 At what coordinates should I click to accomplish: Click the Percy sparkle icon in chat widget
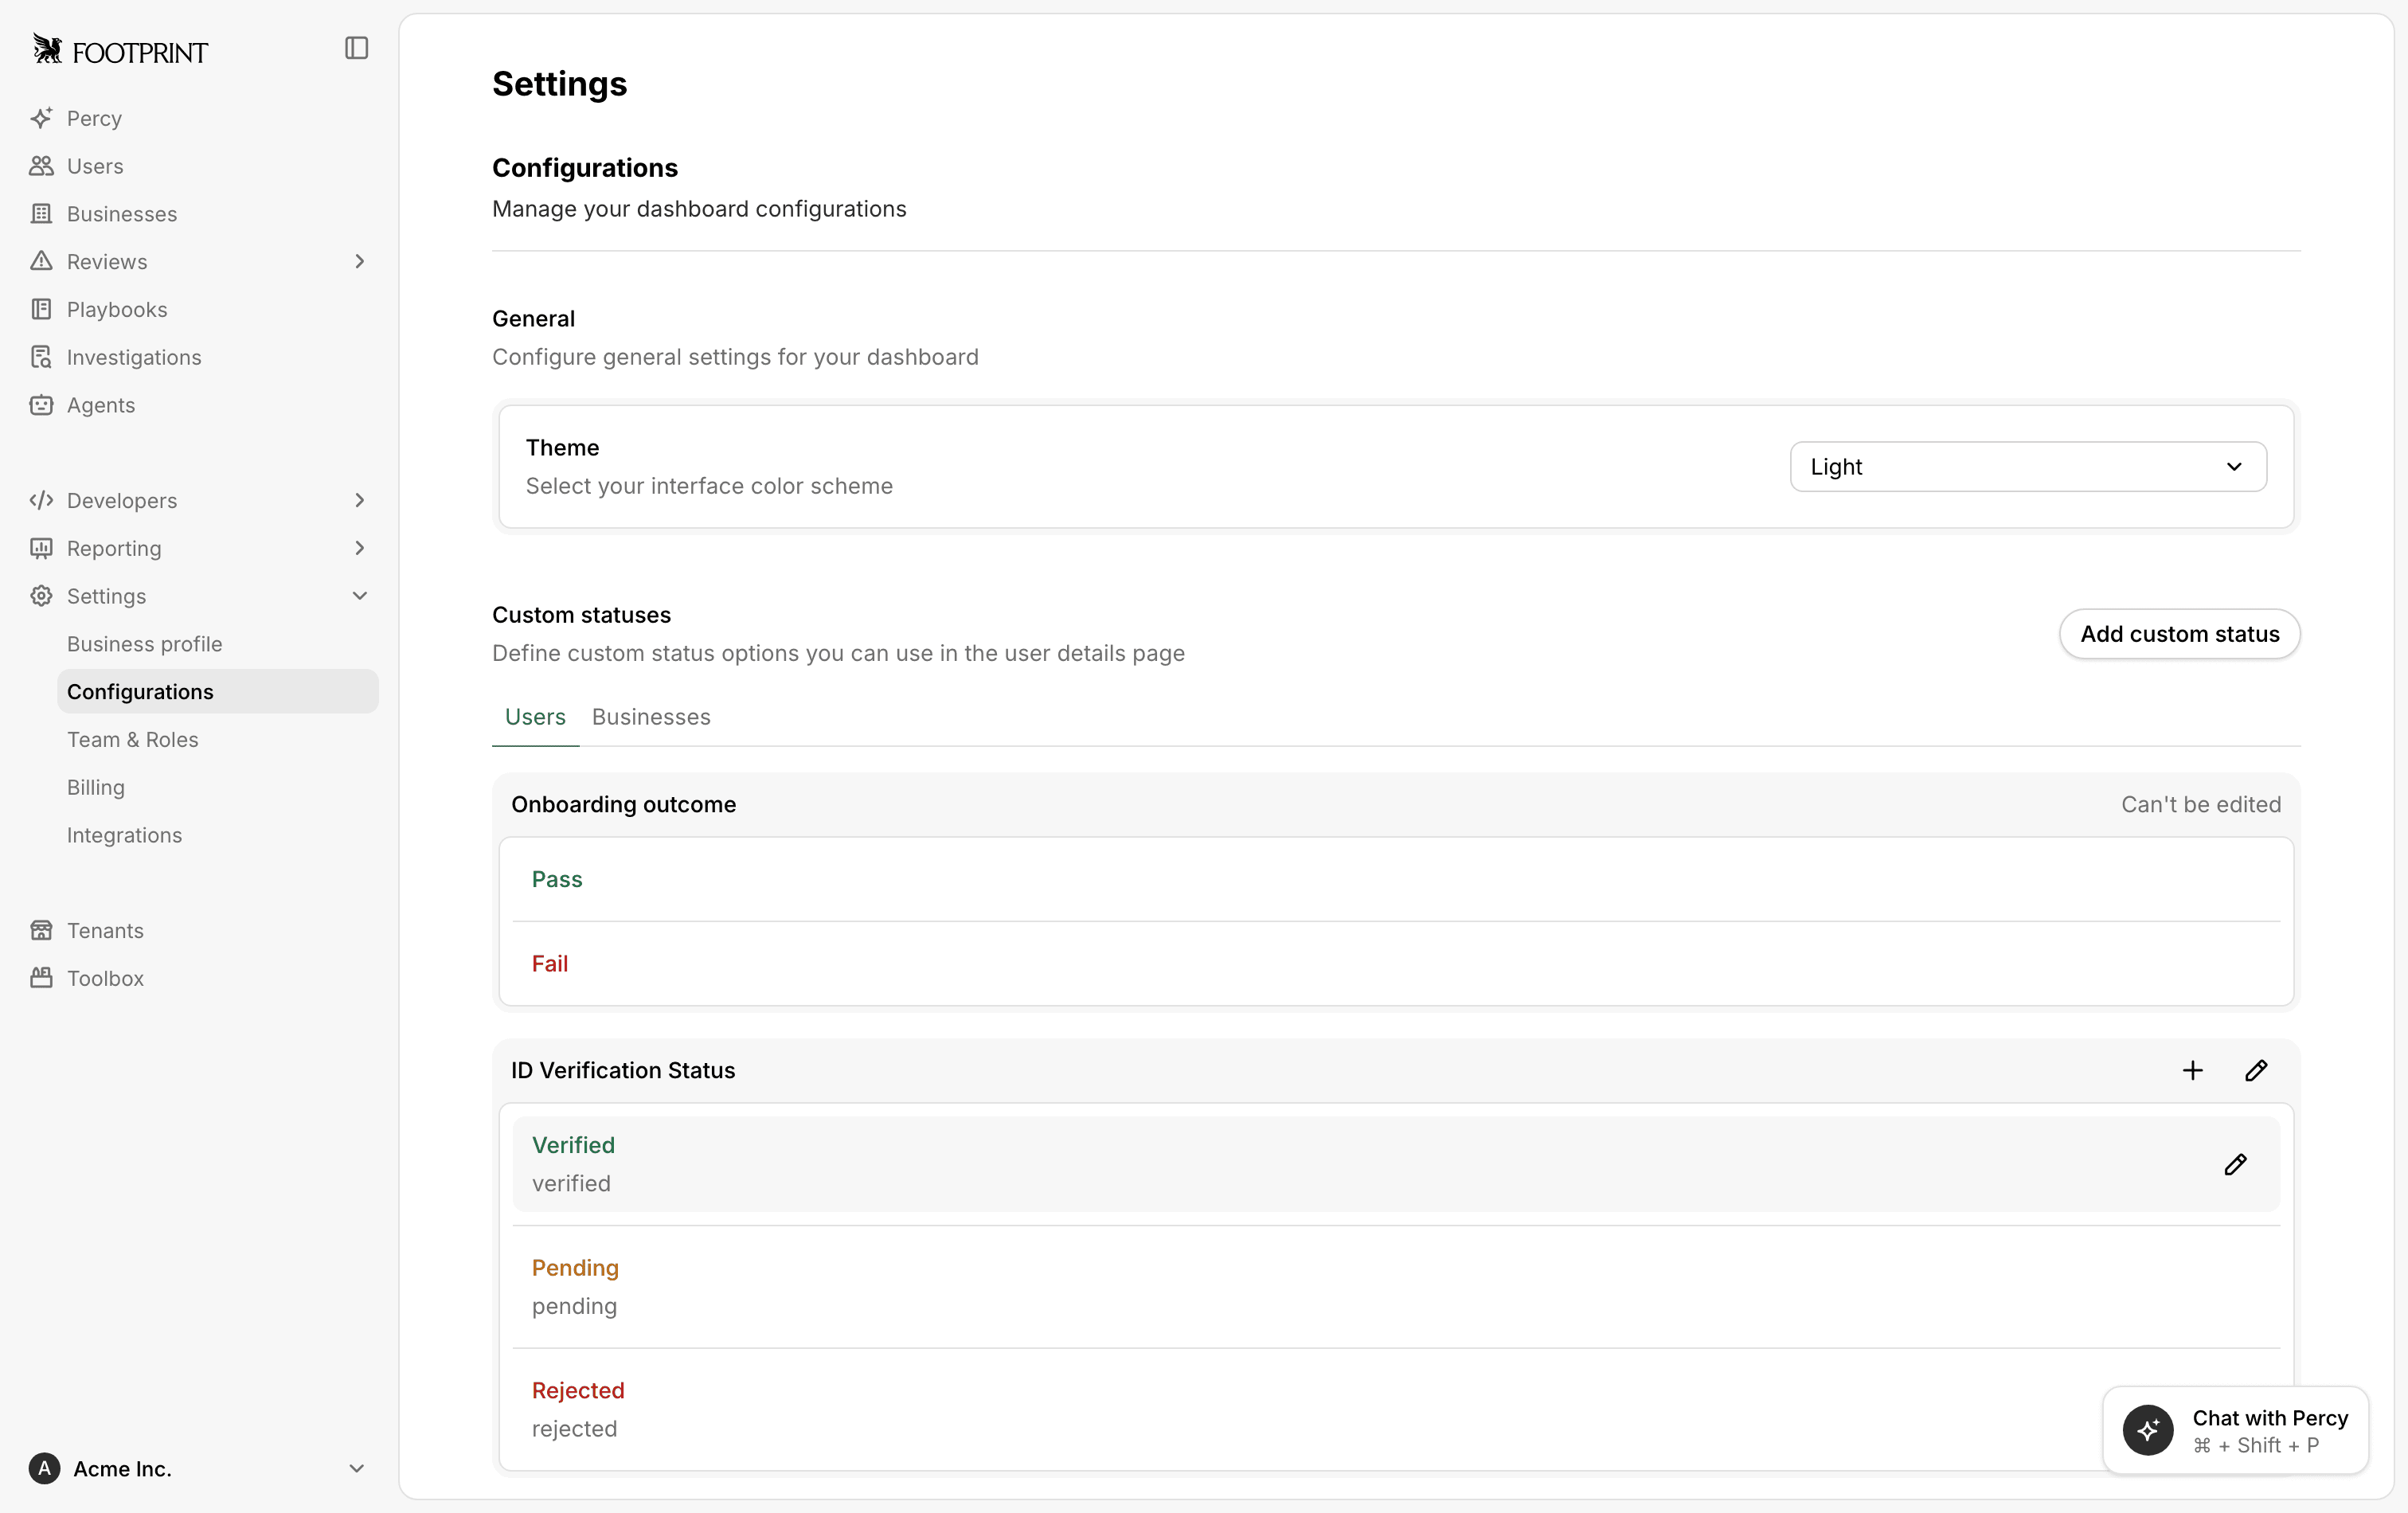pyautogui.click(x=2149, y=1431)
